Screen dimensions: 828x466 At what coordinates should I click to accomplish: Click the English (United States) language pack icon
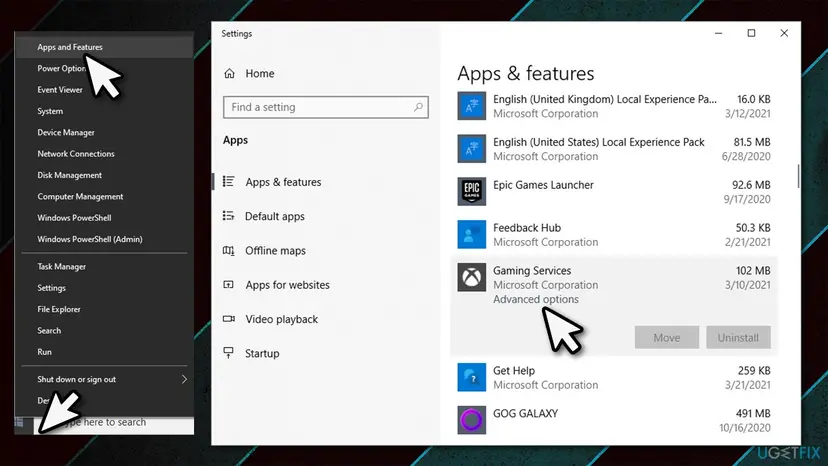pos(472,148)
